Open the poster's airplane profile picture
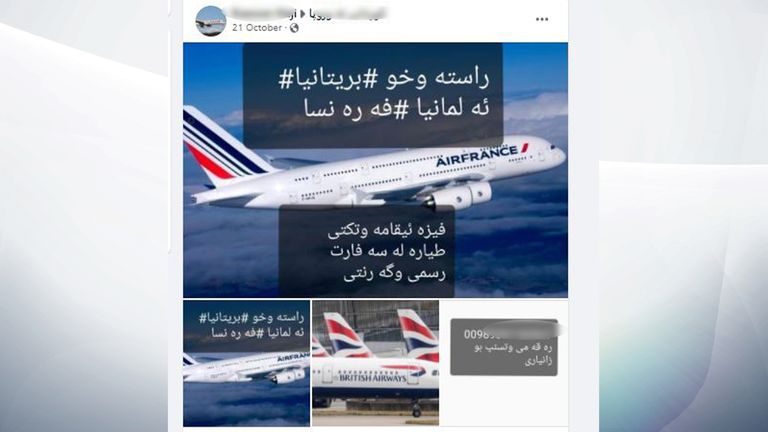The width and height of the screenshot is (768, 432). [211, 21]
